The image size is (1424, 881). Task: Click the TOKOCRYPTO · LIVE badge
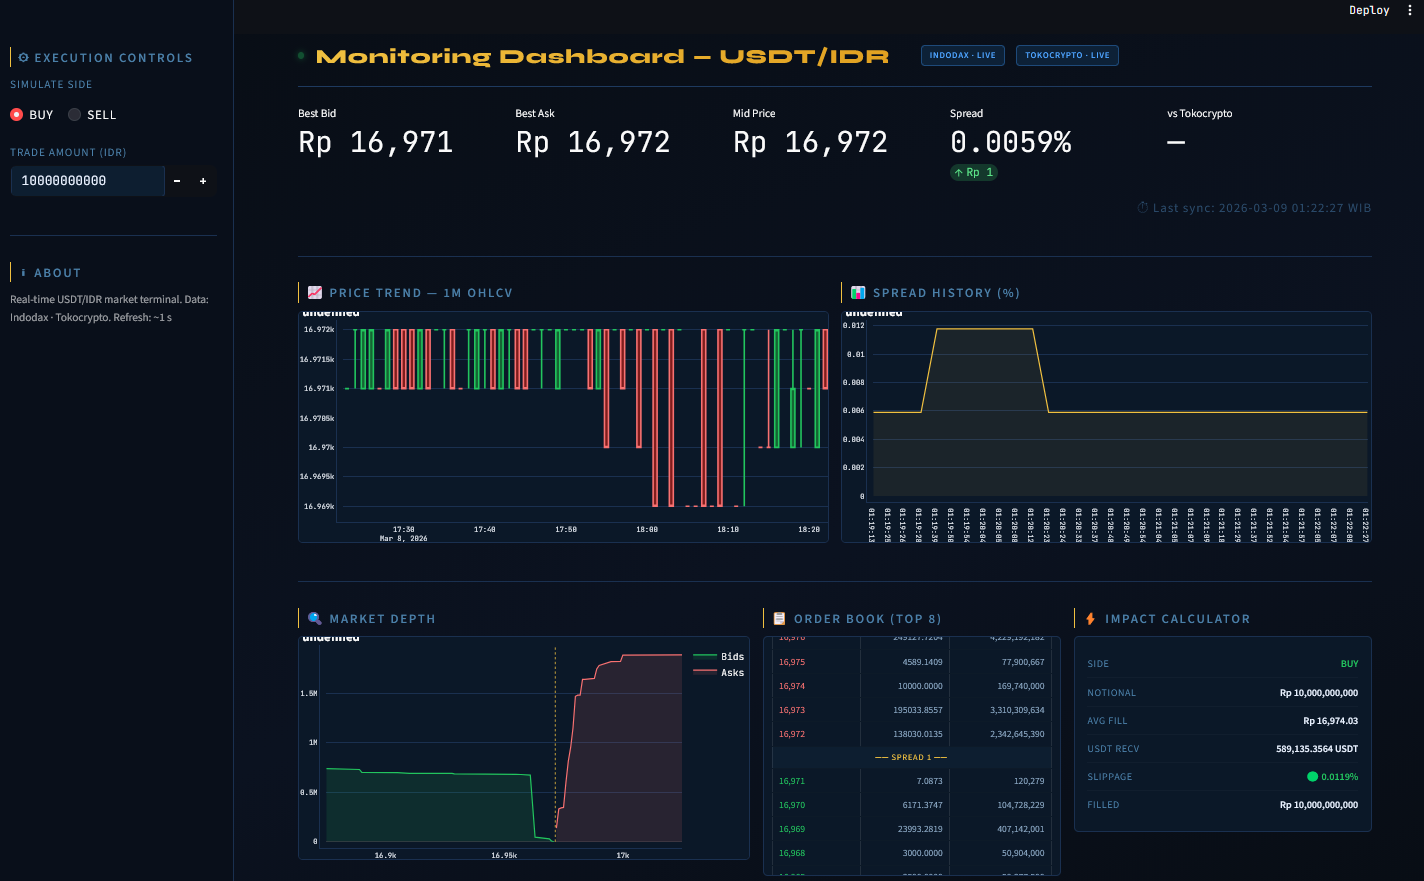1067,56
